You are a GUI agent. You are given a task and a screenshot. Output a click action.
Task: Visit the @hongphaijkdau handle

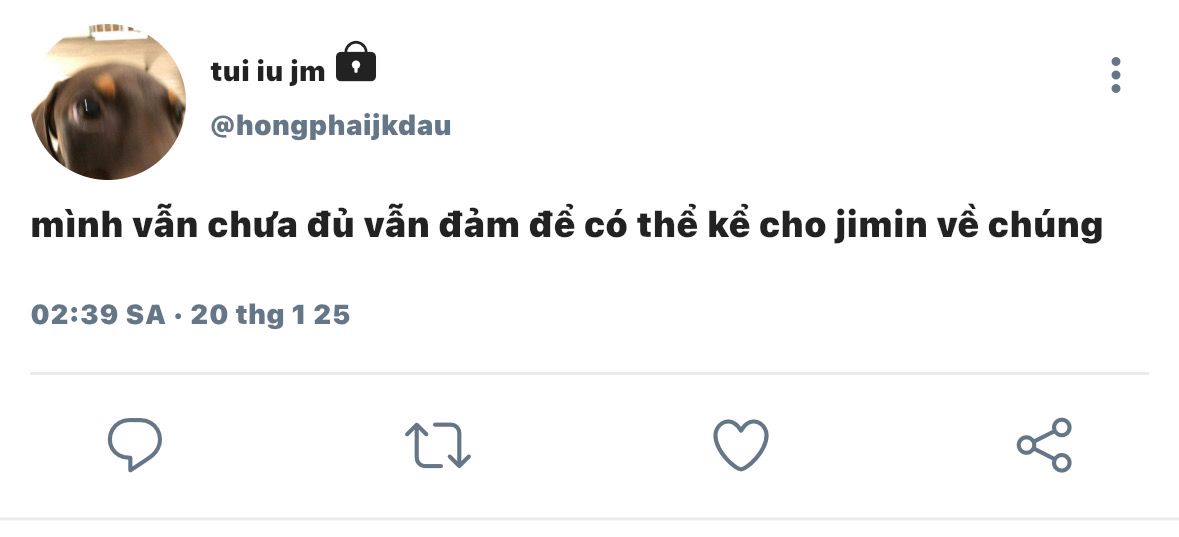coord(331,126)
